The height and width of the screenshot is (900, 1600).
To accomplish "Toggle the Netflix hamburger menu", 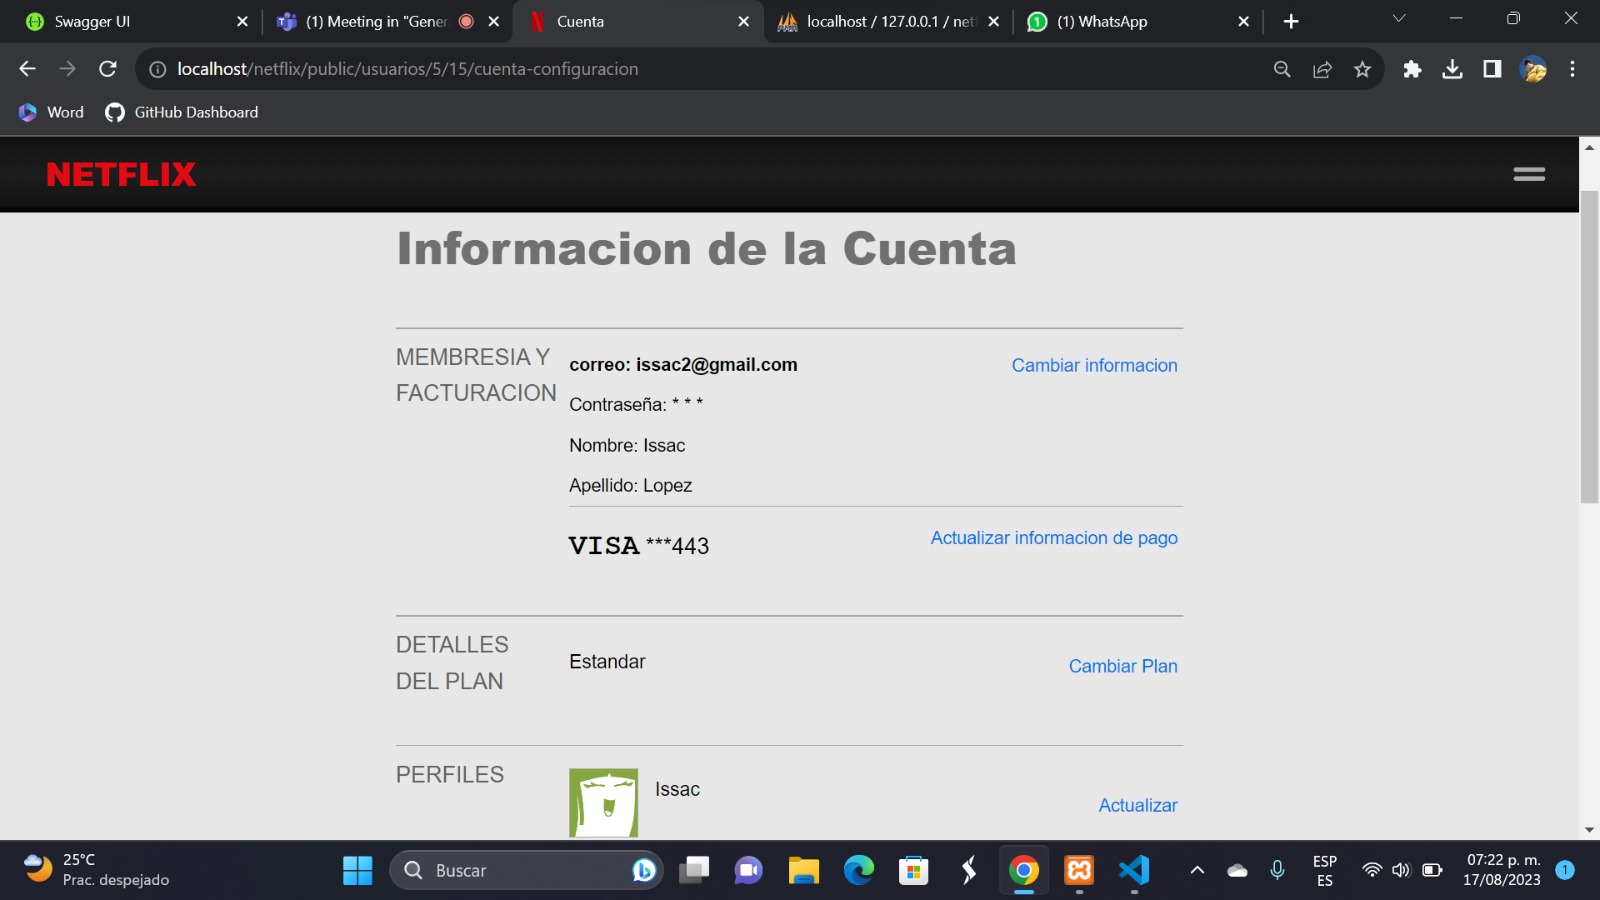I will point(1528,173).
